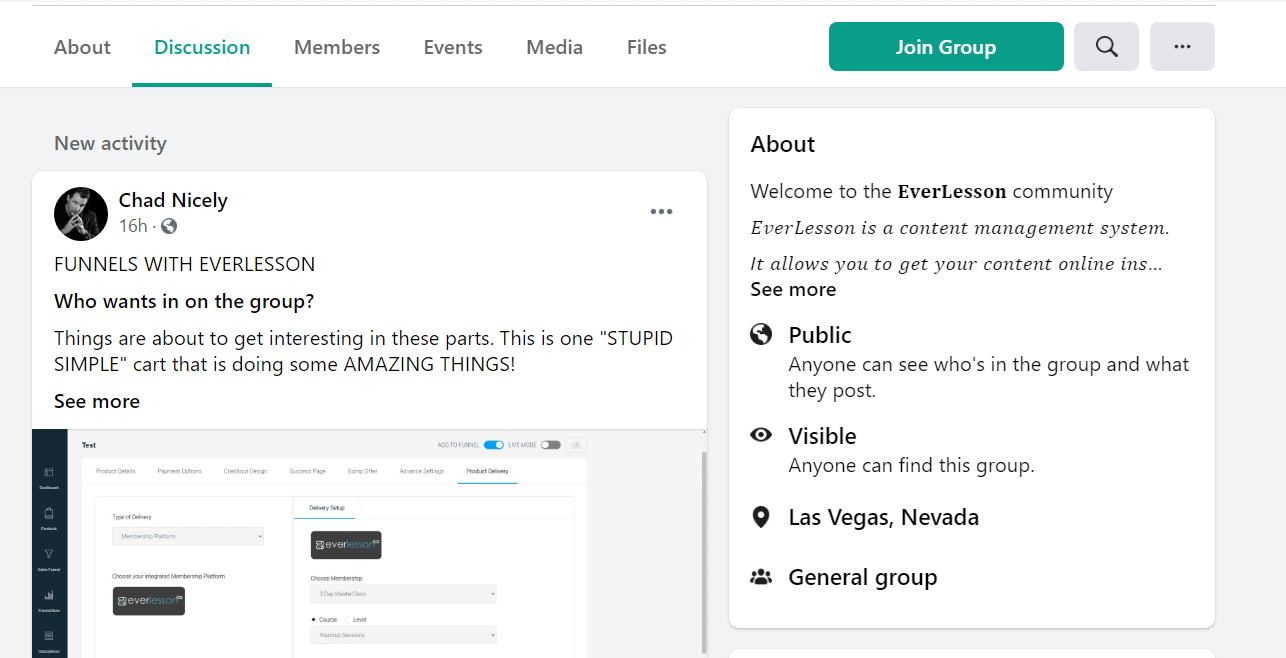Open the Members tab
The height and width of the screenshot is (658, 1286).
[x=337, y=47]
